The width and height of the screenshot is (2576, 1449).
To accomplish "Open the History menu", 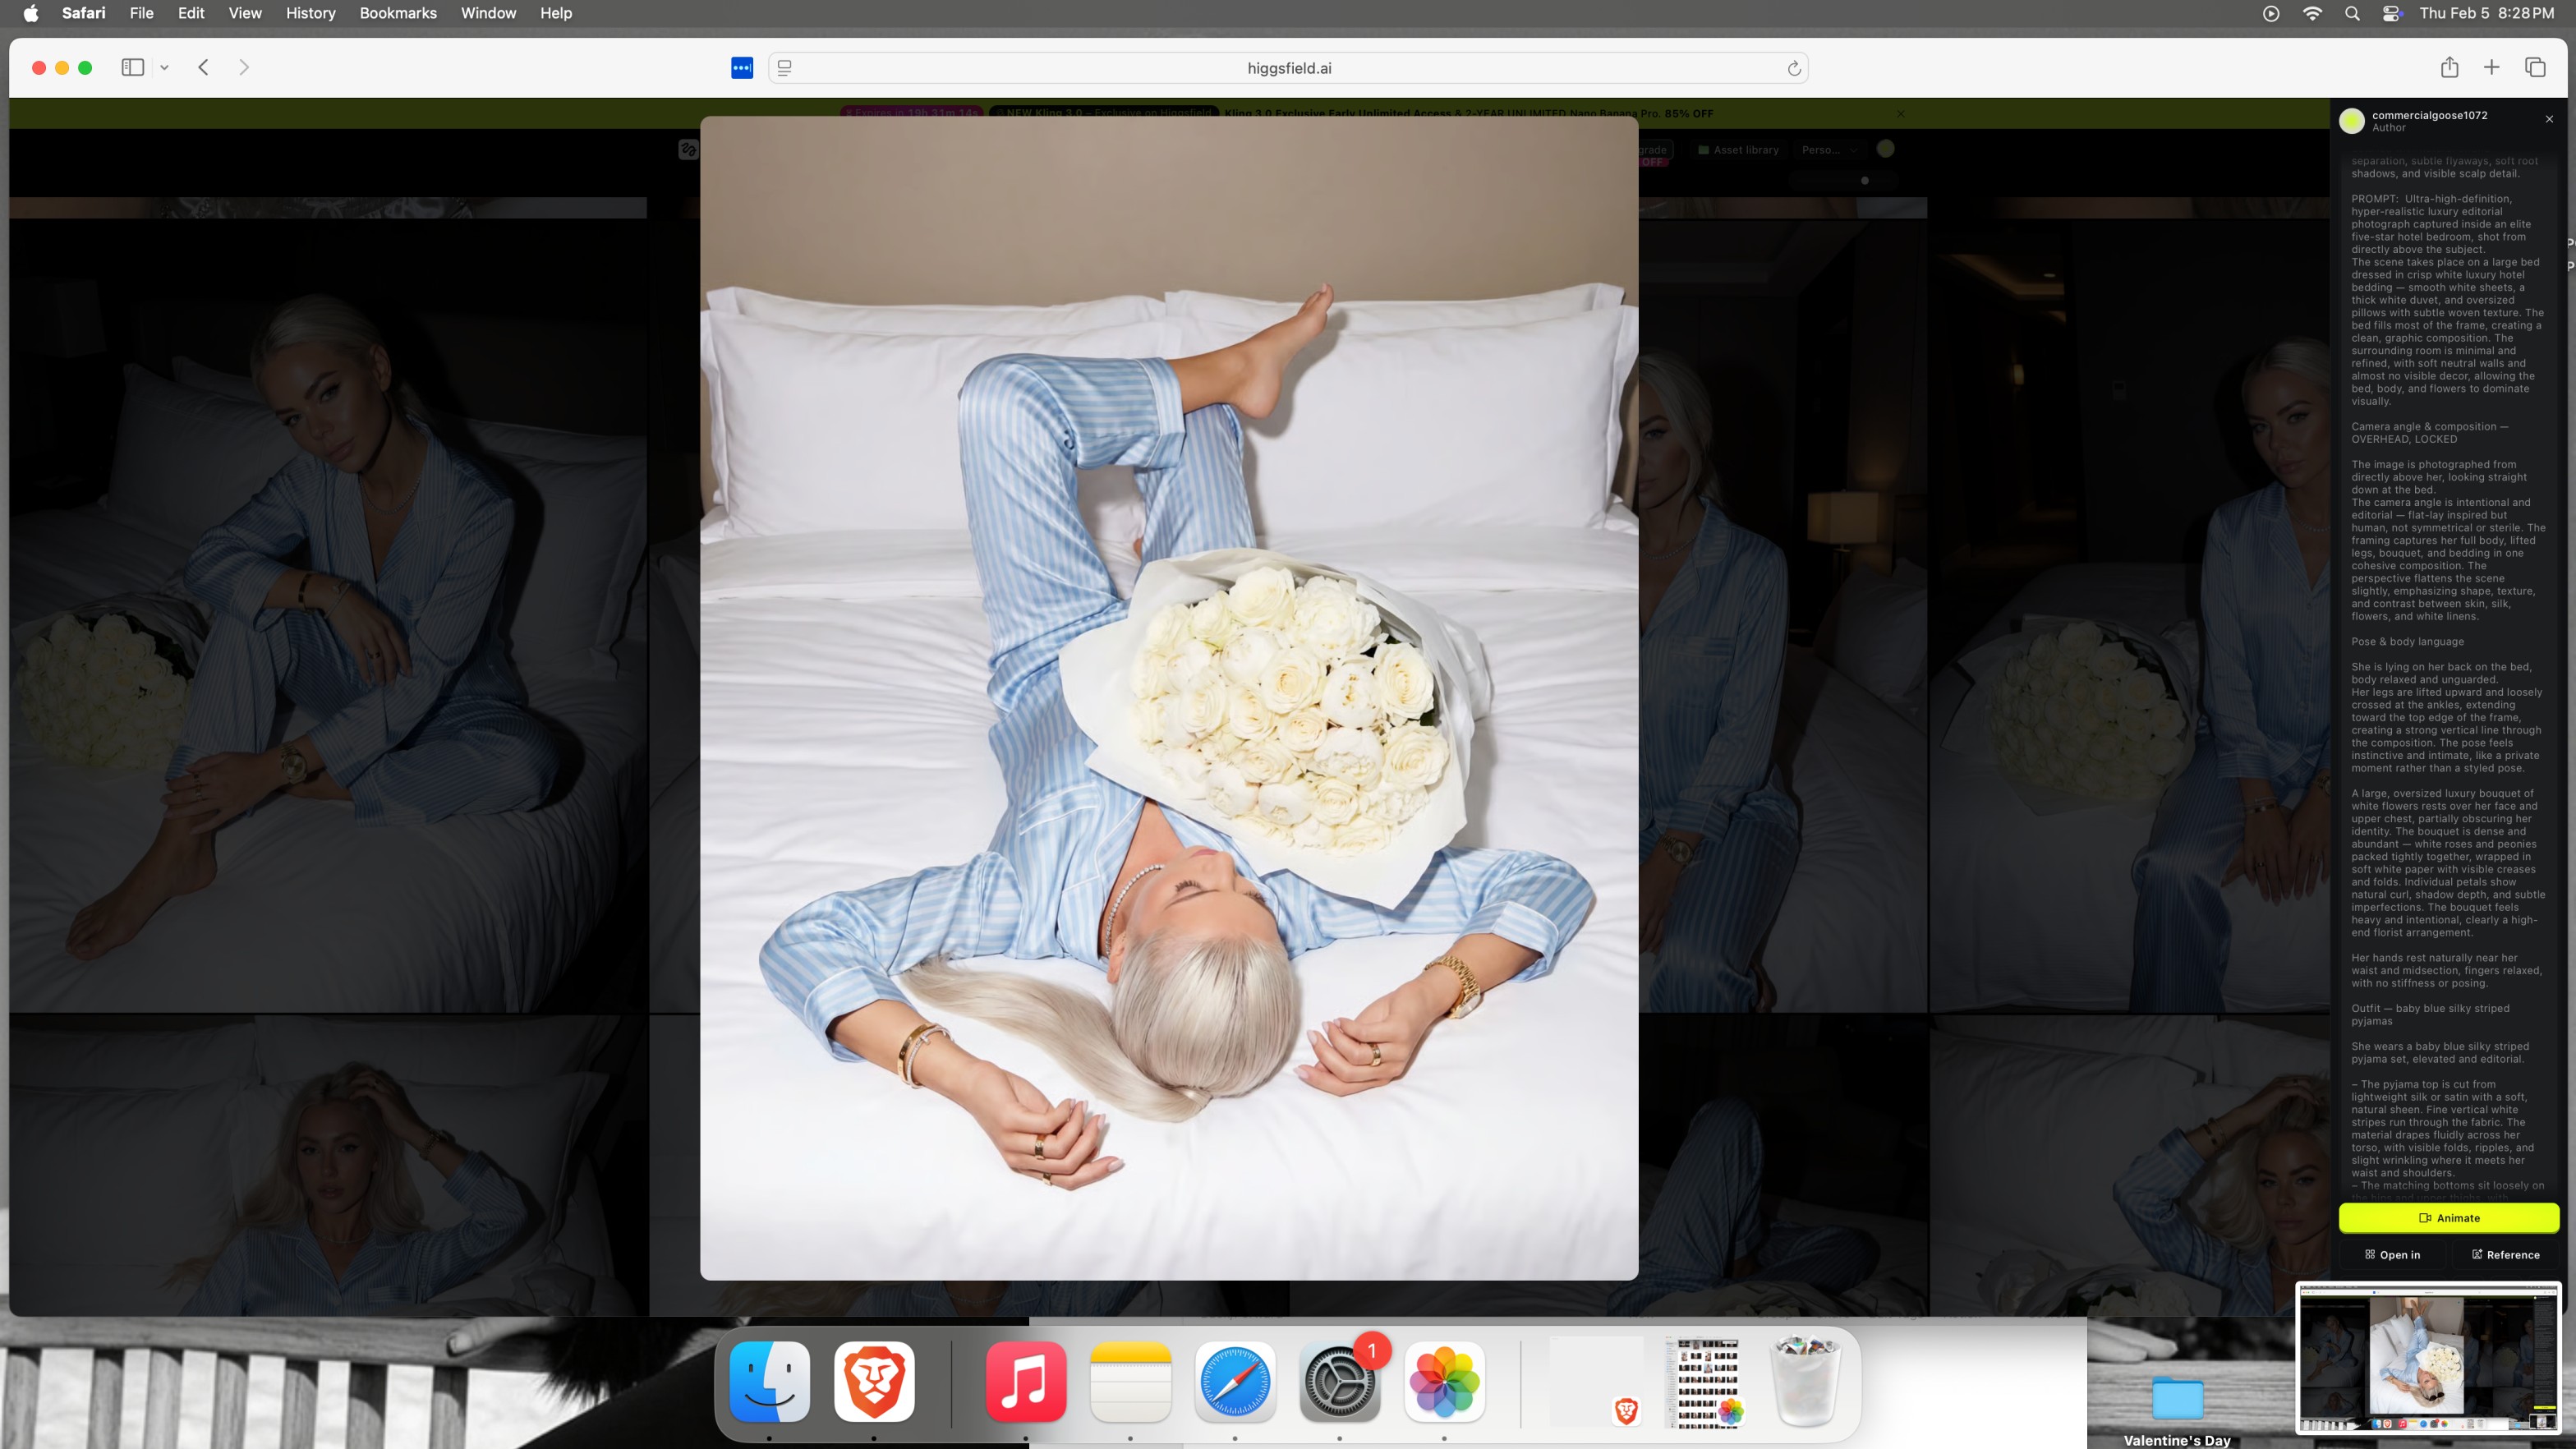I will pyautogui.click(x=310, y=13).
